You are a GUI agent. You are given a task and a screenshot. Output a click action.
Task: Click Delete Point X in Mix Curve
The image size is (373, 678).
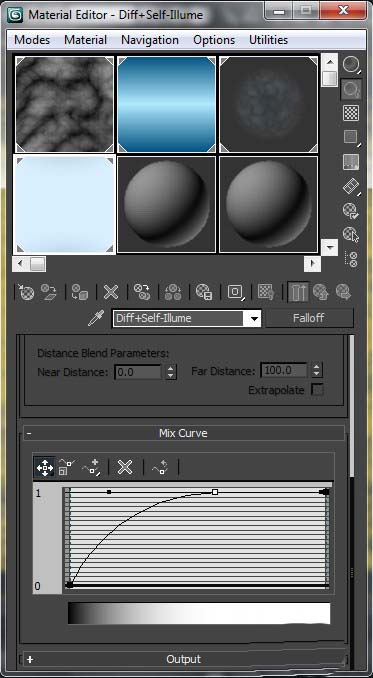point(125,468)
